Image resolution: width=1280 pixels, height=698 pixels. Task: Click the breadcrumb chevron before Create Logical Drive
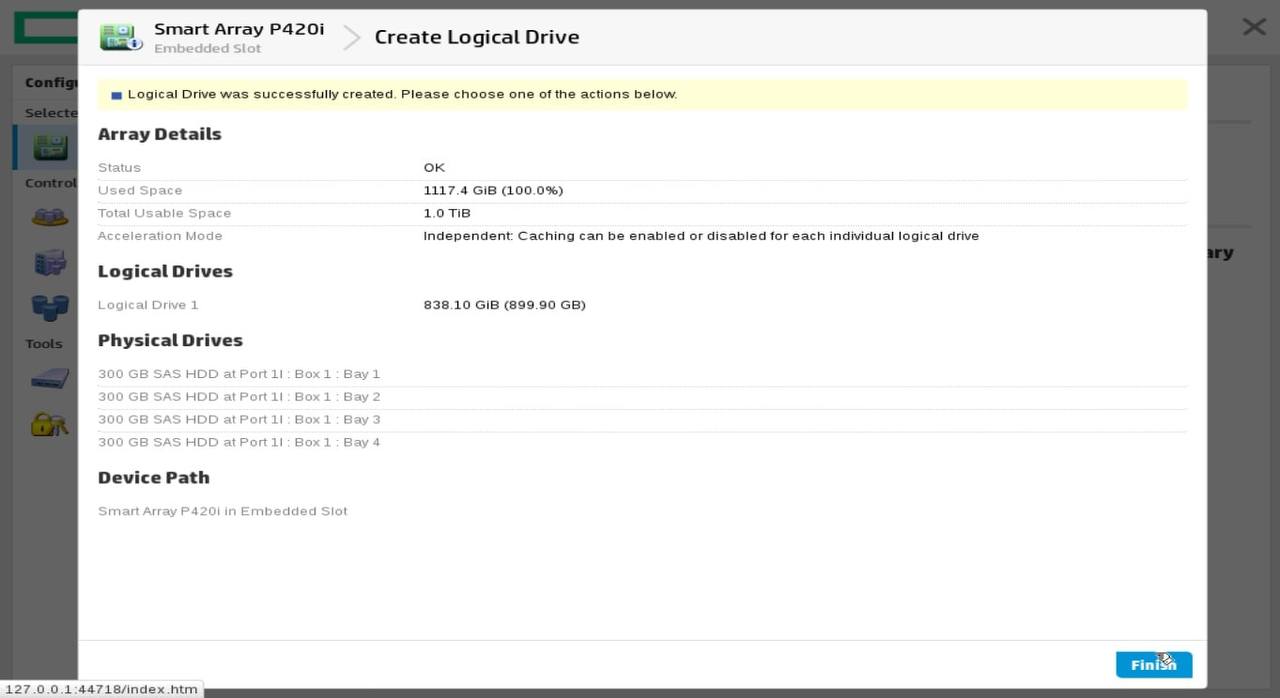tap(351, 38)
